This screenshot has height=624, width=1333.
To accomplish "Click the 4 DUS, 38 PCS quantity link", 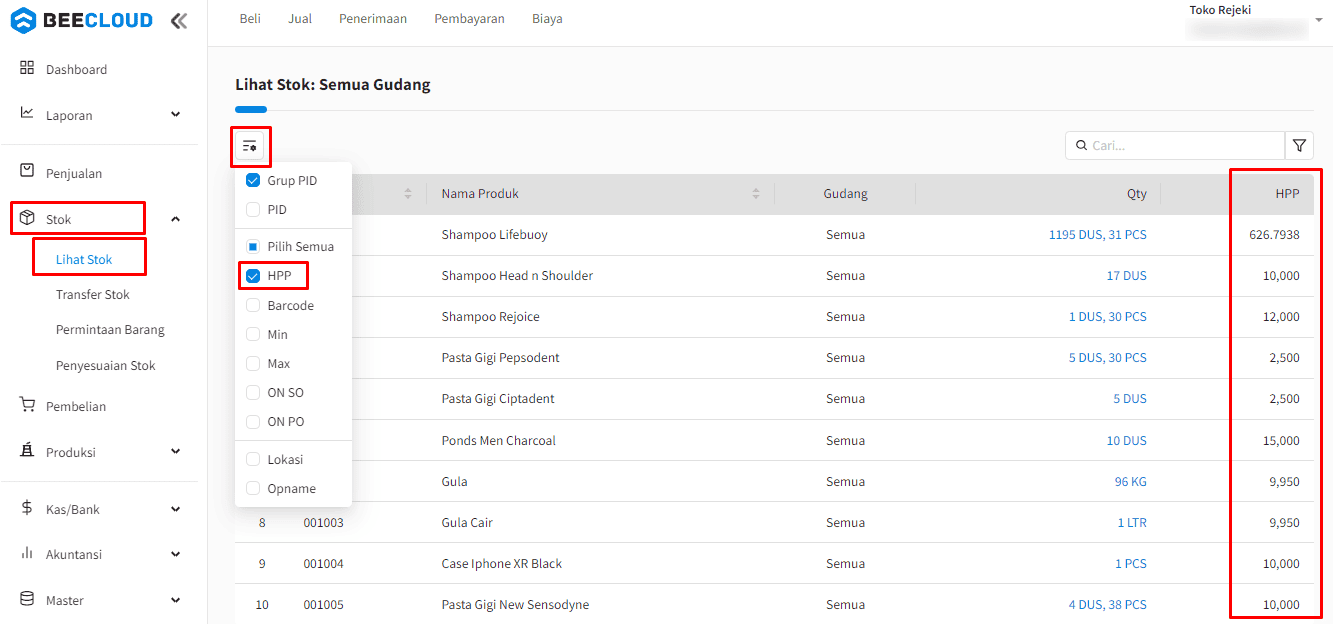I will 1108,605.
